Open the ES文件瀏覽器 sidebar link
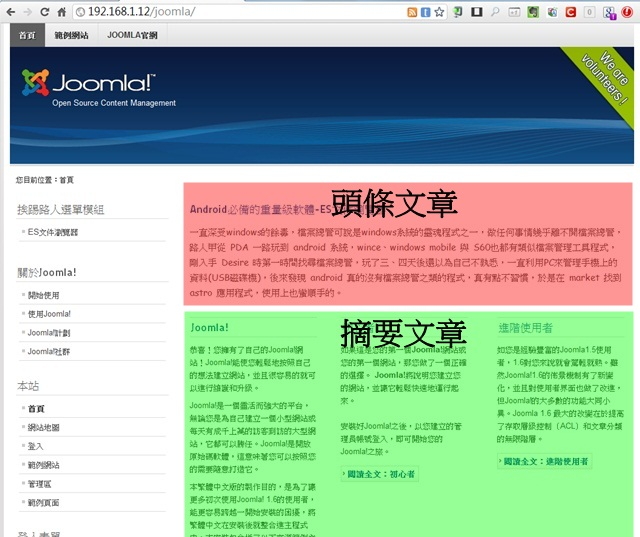The image size is (640, 537). coord(53,232)
